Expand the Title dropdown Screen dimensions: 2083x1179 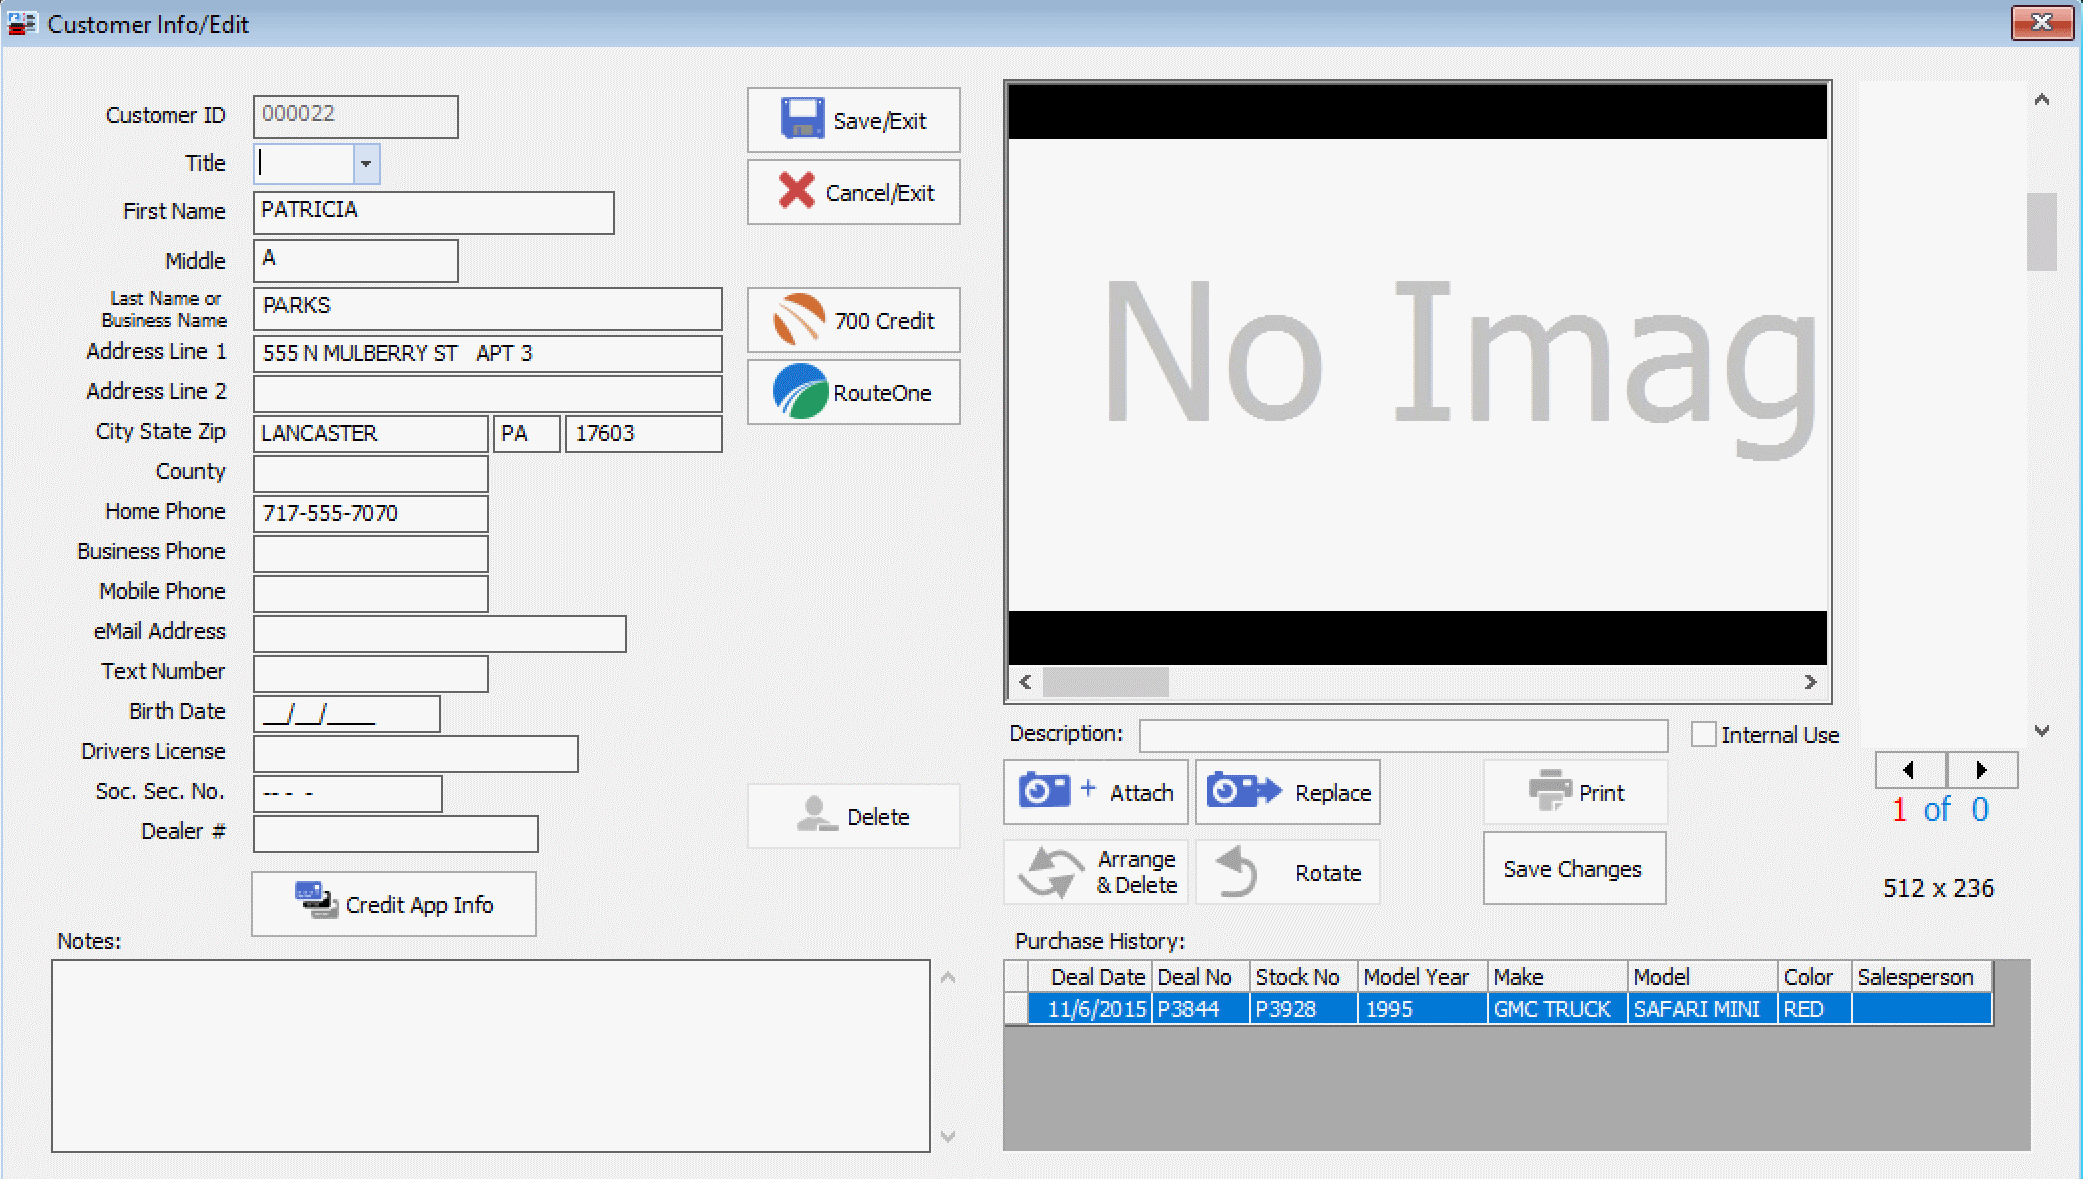pyautogui.click(x=366, y=163)
